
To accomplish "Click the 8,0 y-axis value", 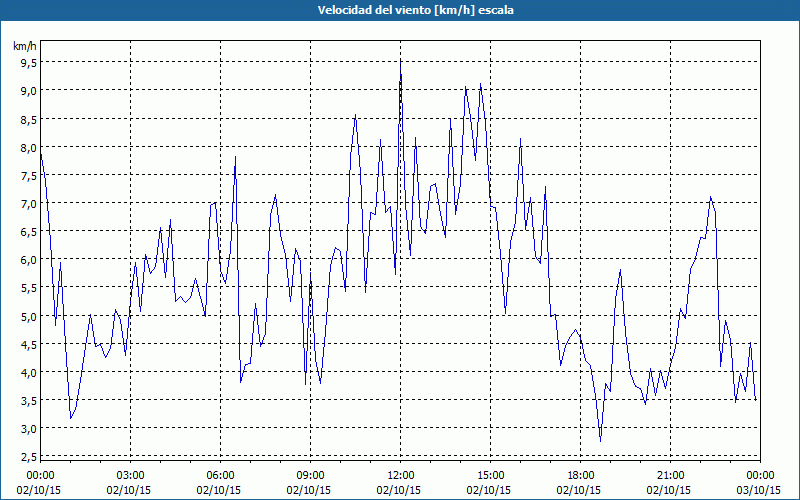I will pos(28,147).
